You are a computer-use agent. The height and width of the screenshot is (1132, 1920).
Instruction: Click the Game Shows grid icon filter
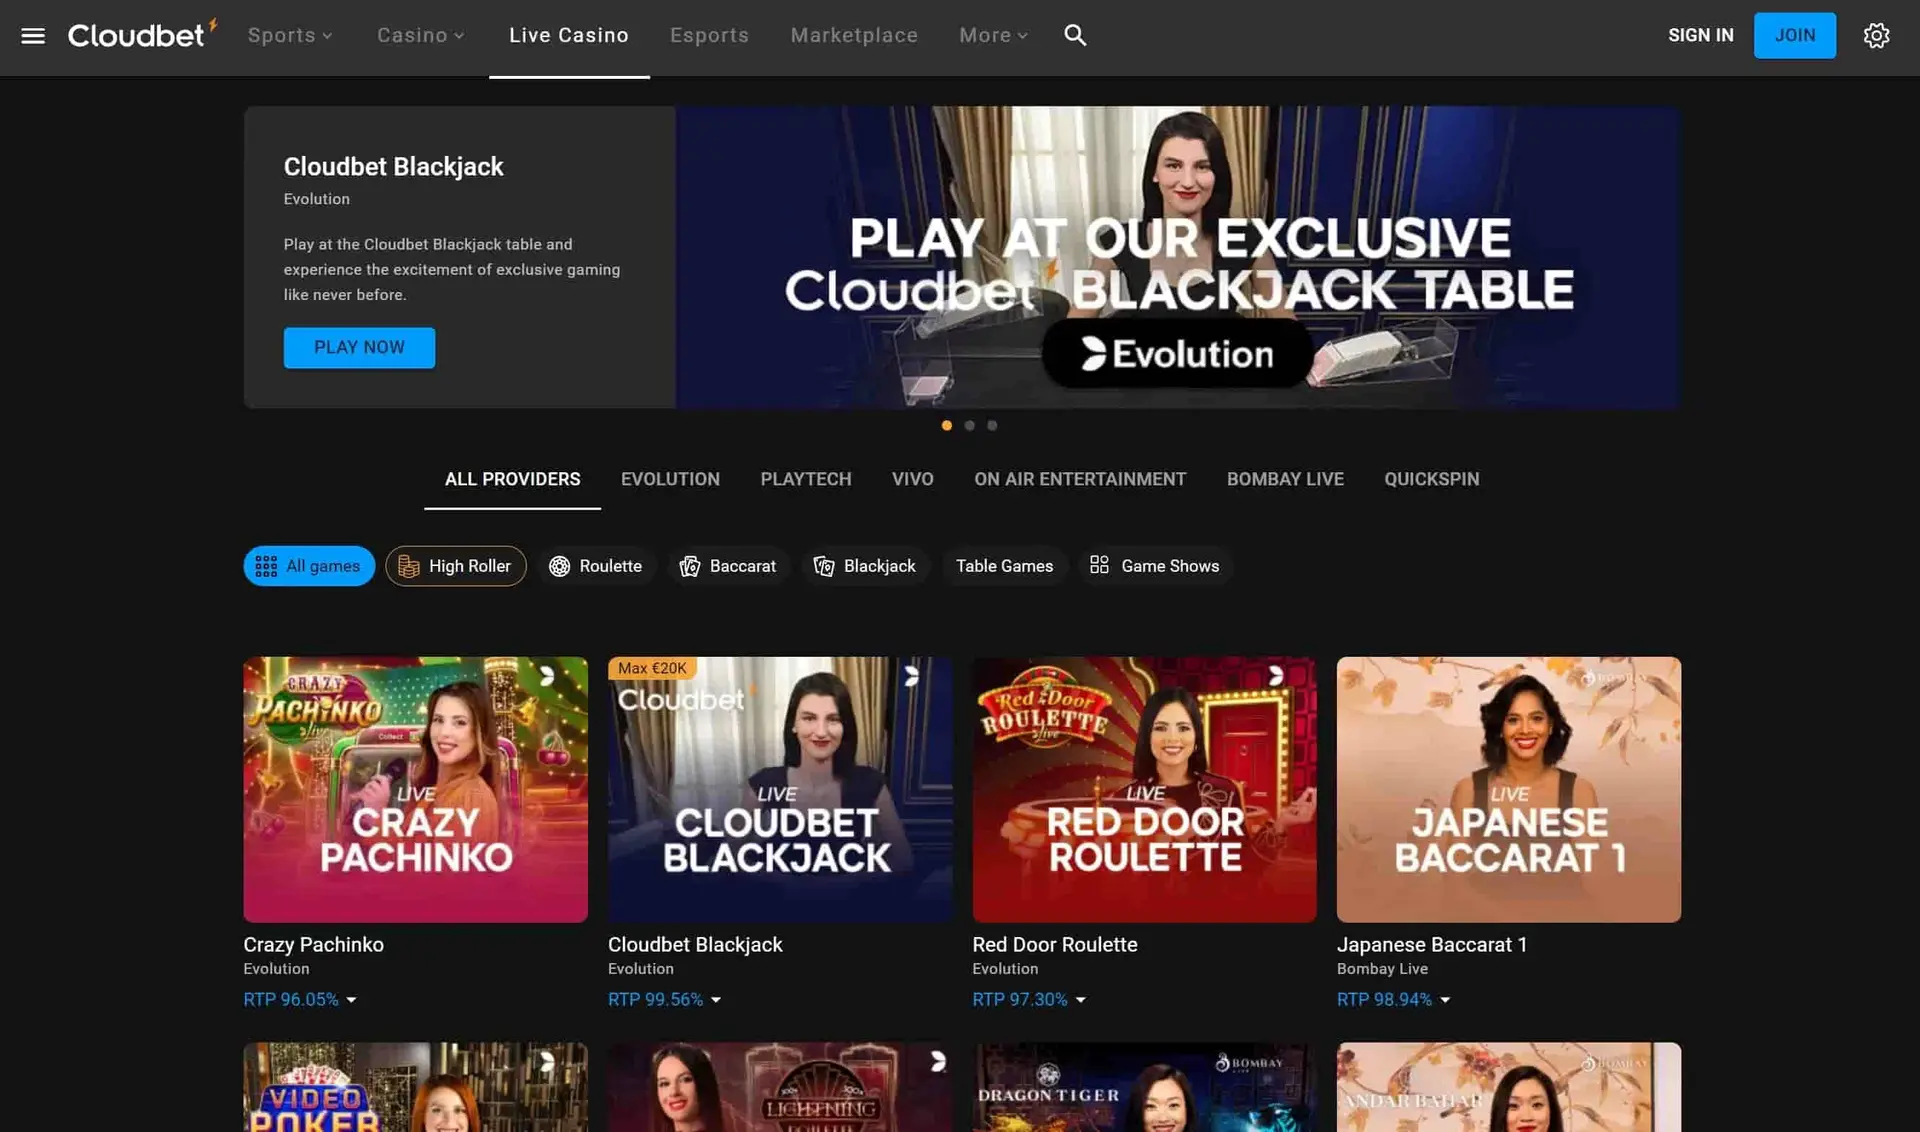[1155, 566]
